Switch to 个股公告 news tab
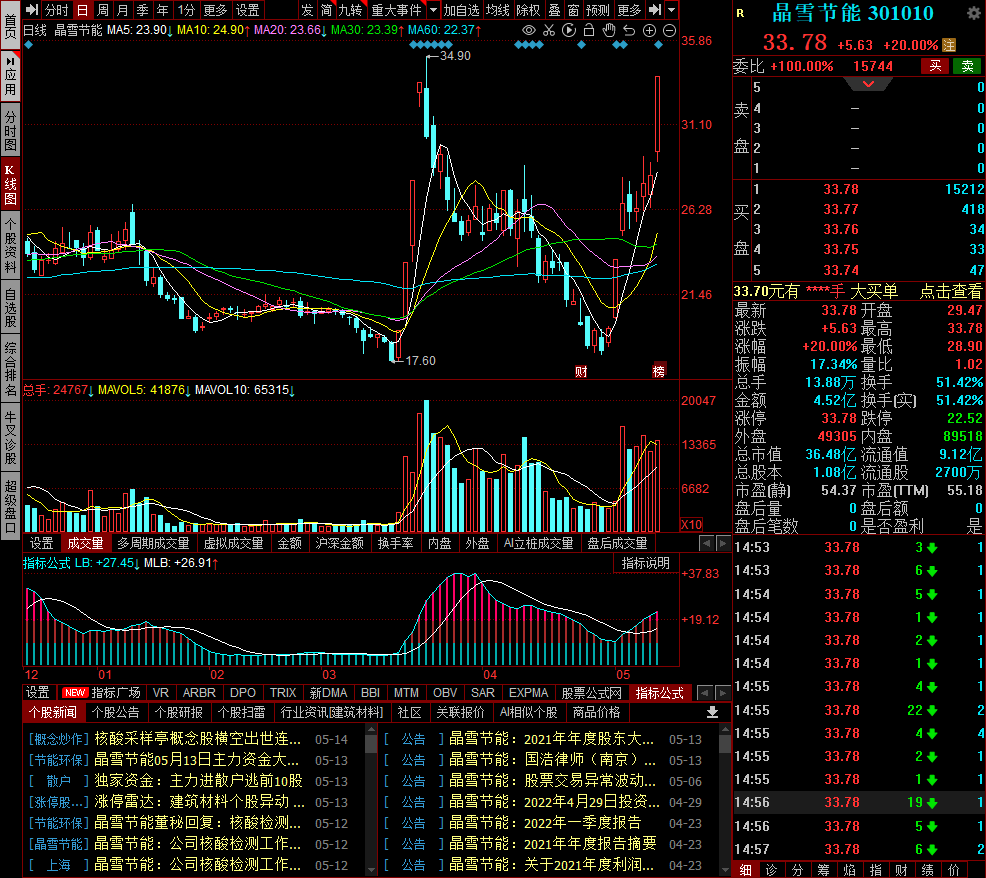Viewport: 986px width, 878px height. pos(115,712)
